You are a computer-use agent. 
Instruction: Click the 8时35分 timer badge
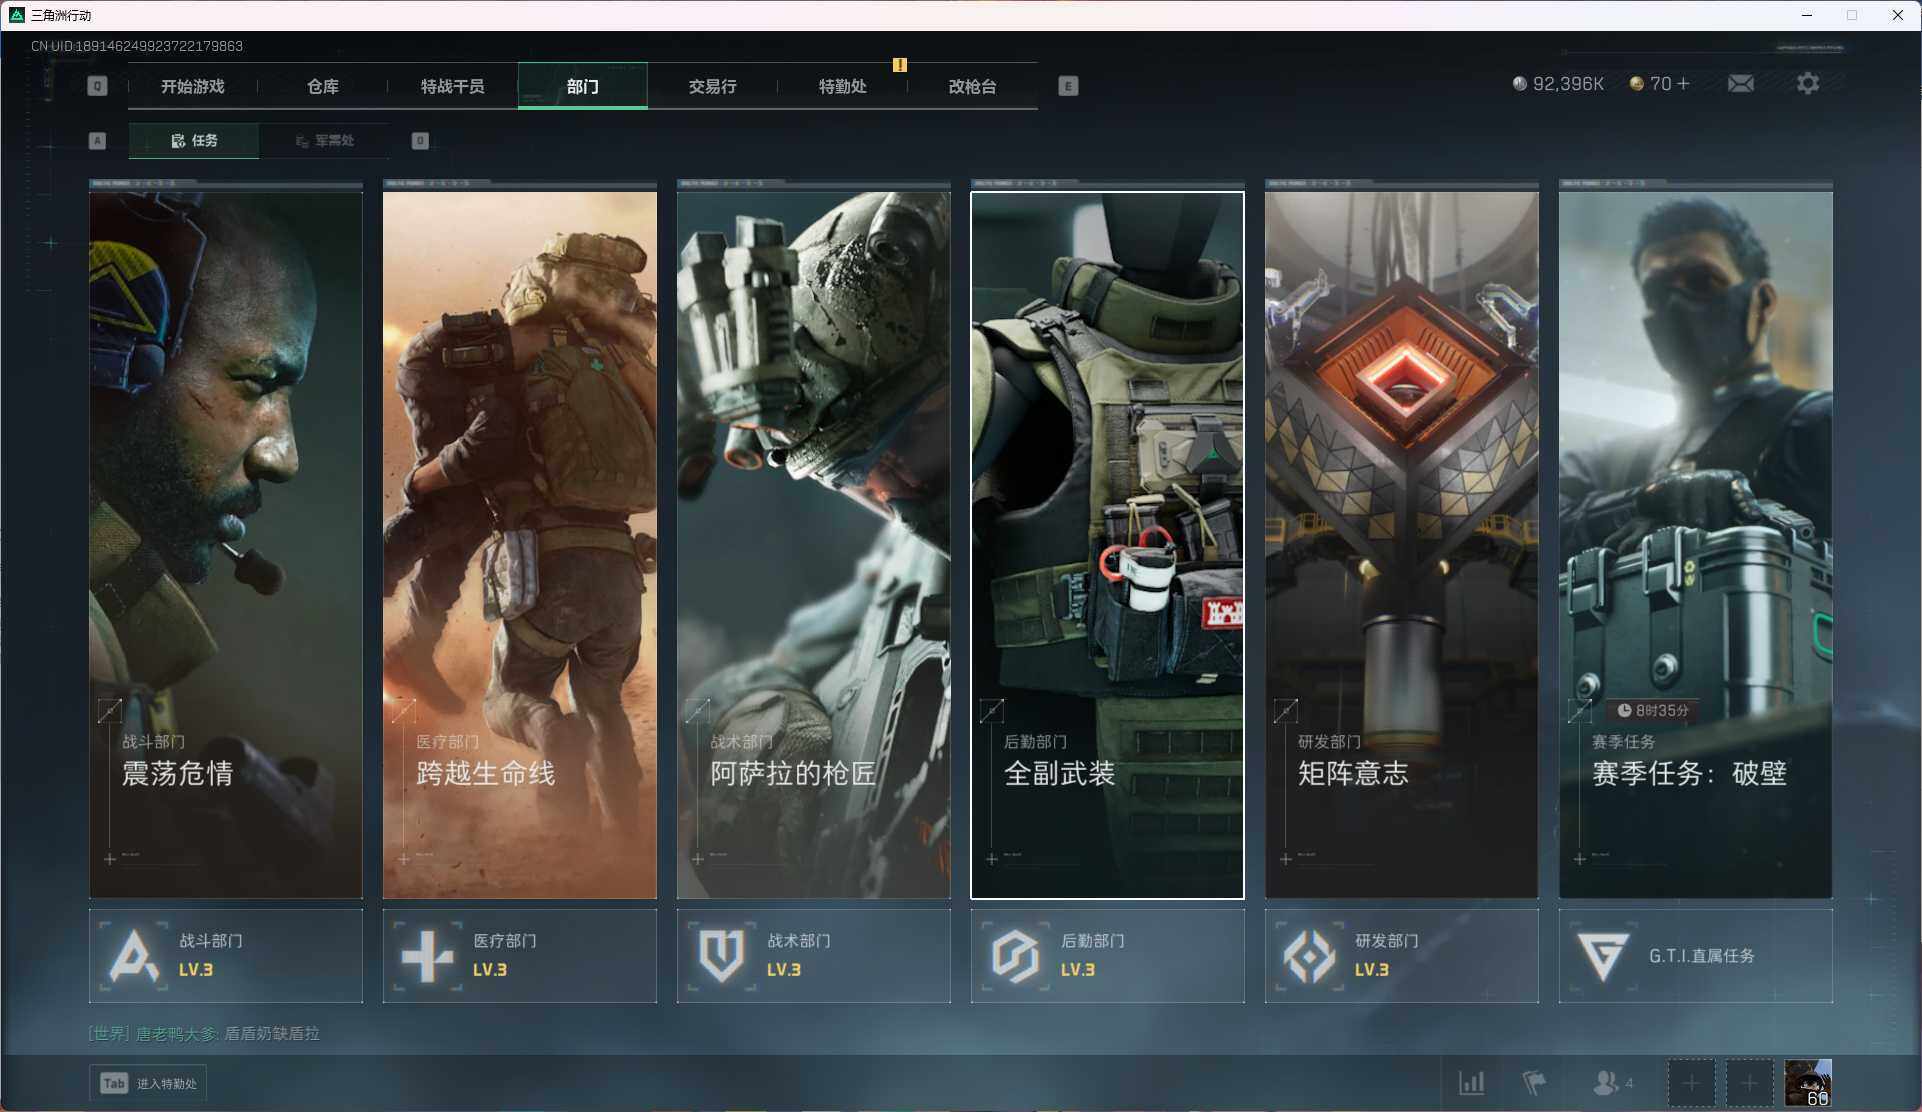1654,710
